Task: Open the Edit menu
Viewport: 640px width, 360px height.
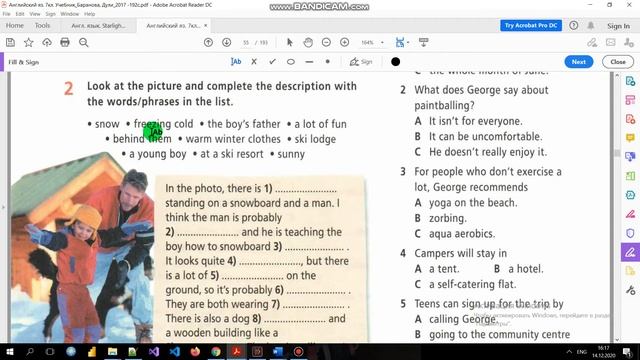Action: (20, 14)
